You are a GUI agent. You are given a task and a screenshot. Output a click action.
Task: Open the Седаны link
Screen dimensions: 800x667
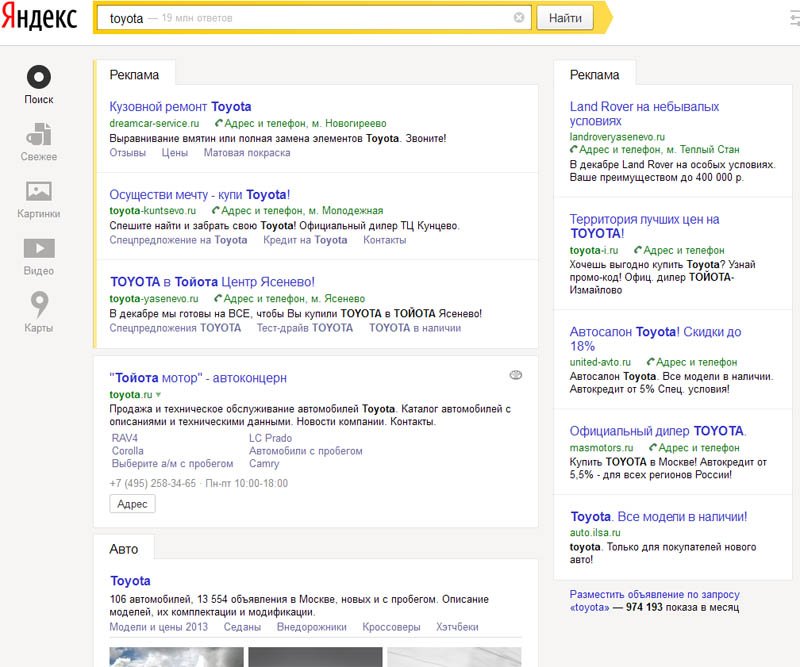point(242,627)
